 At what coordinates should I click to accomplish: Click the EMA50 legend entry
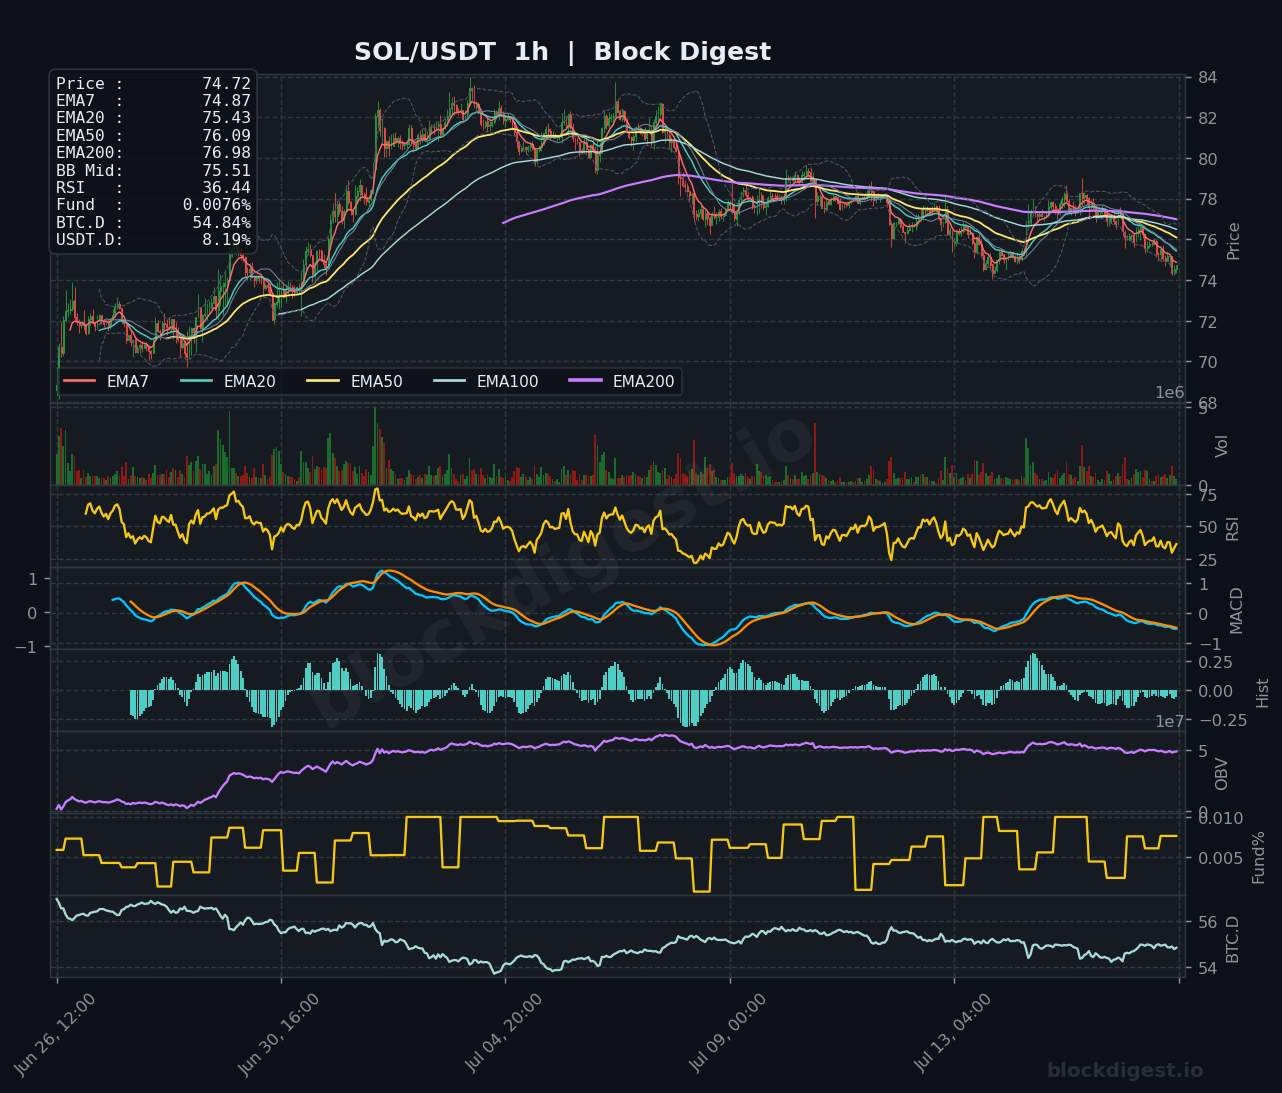(x=355, y=381)
